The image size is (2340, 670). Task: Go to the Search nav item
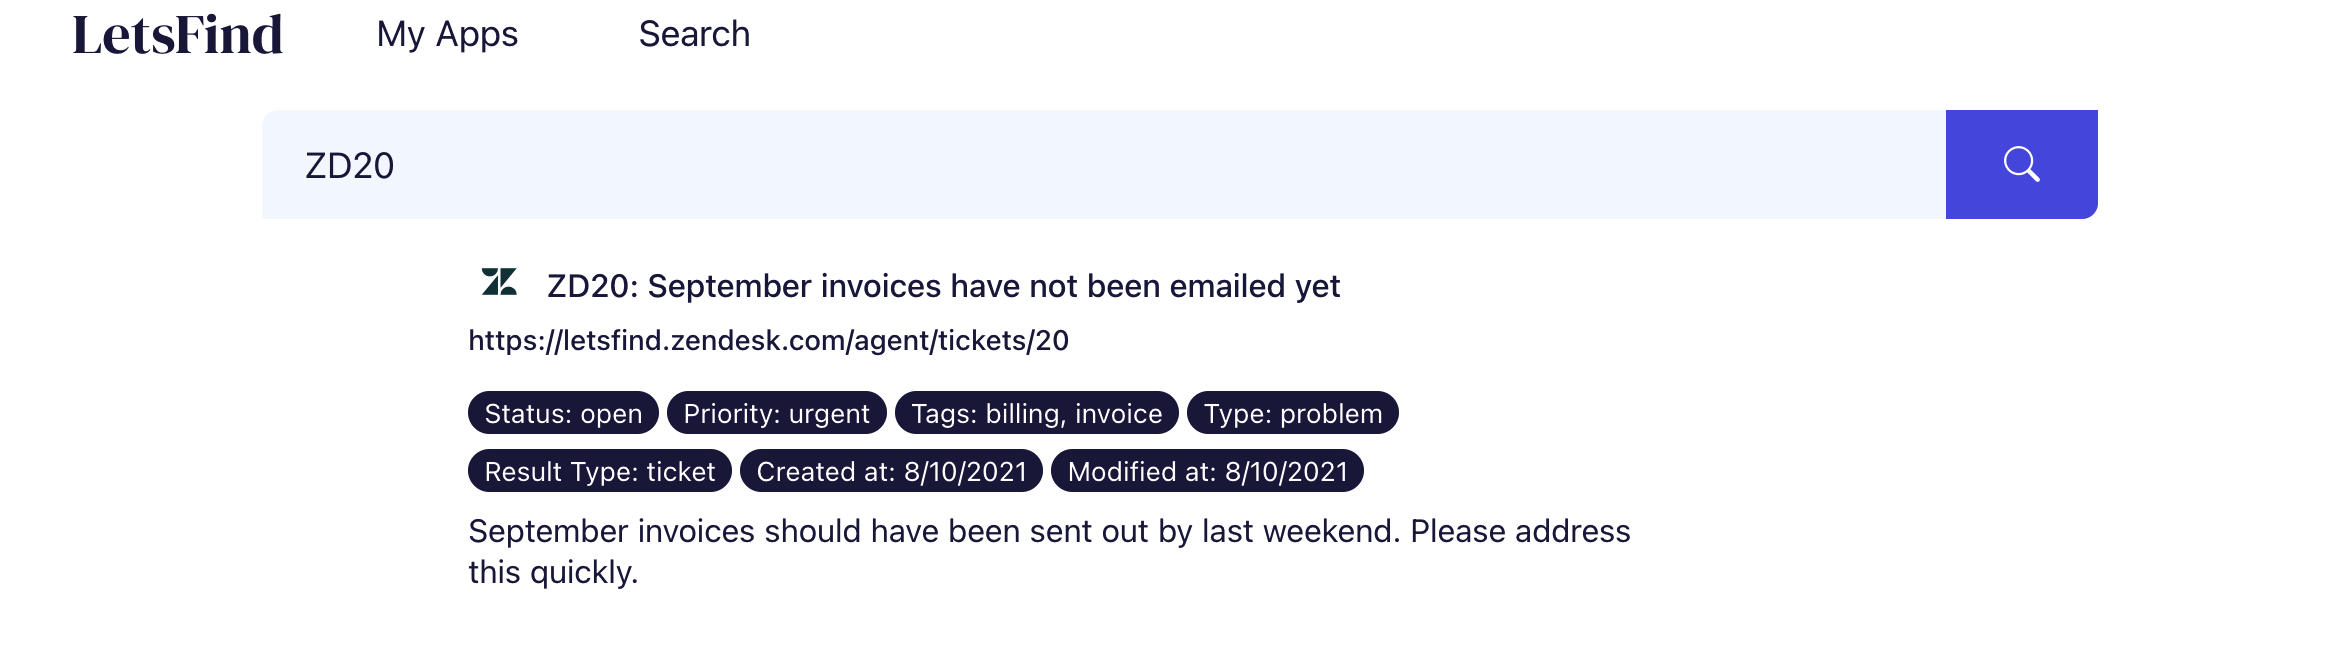[694, 34]
